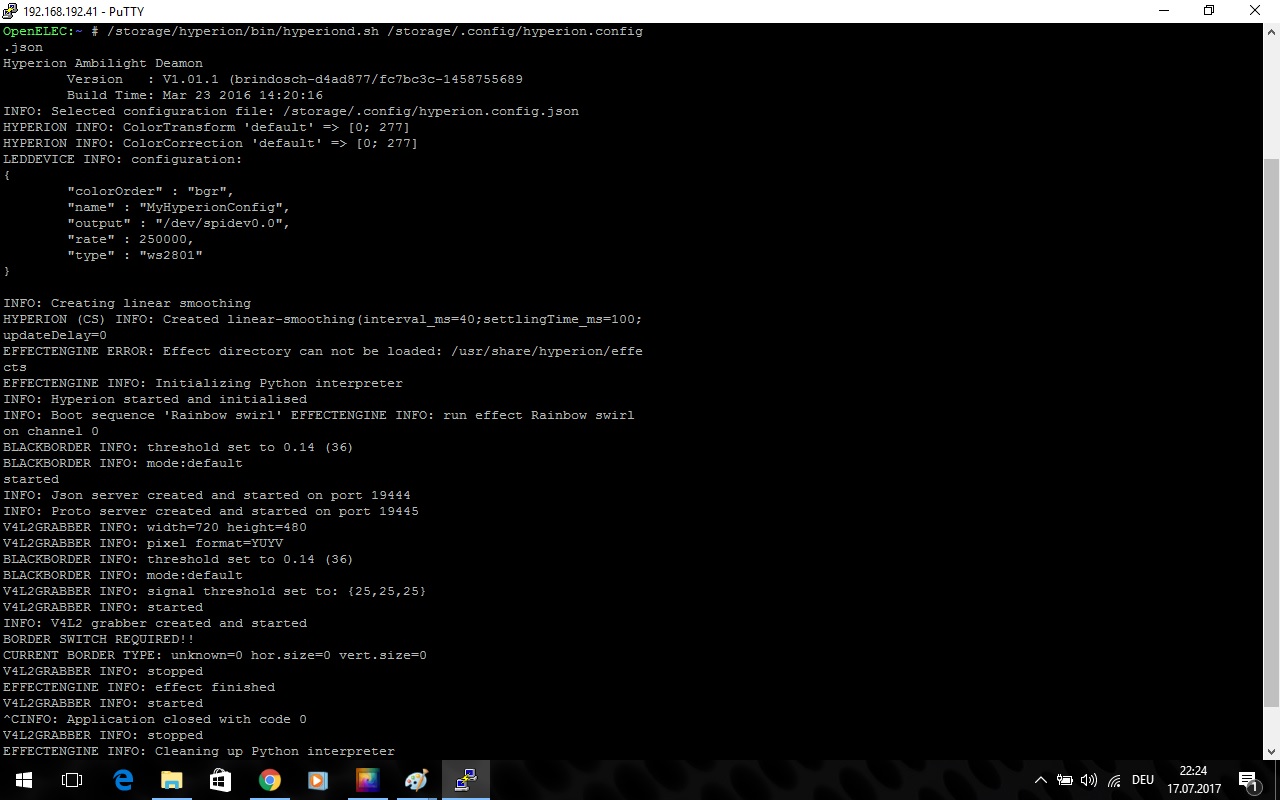Image resolution: width=1280 pixels, height=800 pixels.
Task: Open the Photos app in the taskbar
Action: (367, 780)
